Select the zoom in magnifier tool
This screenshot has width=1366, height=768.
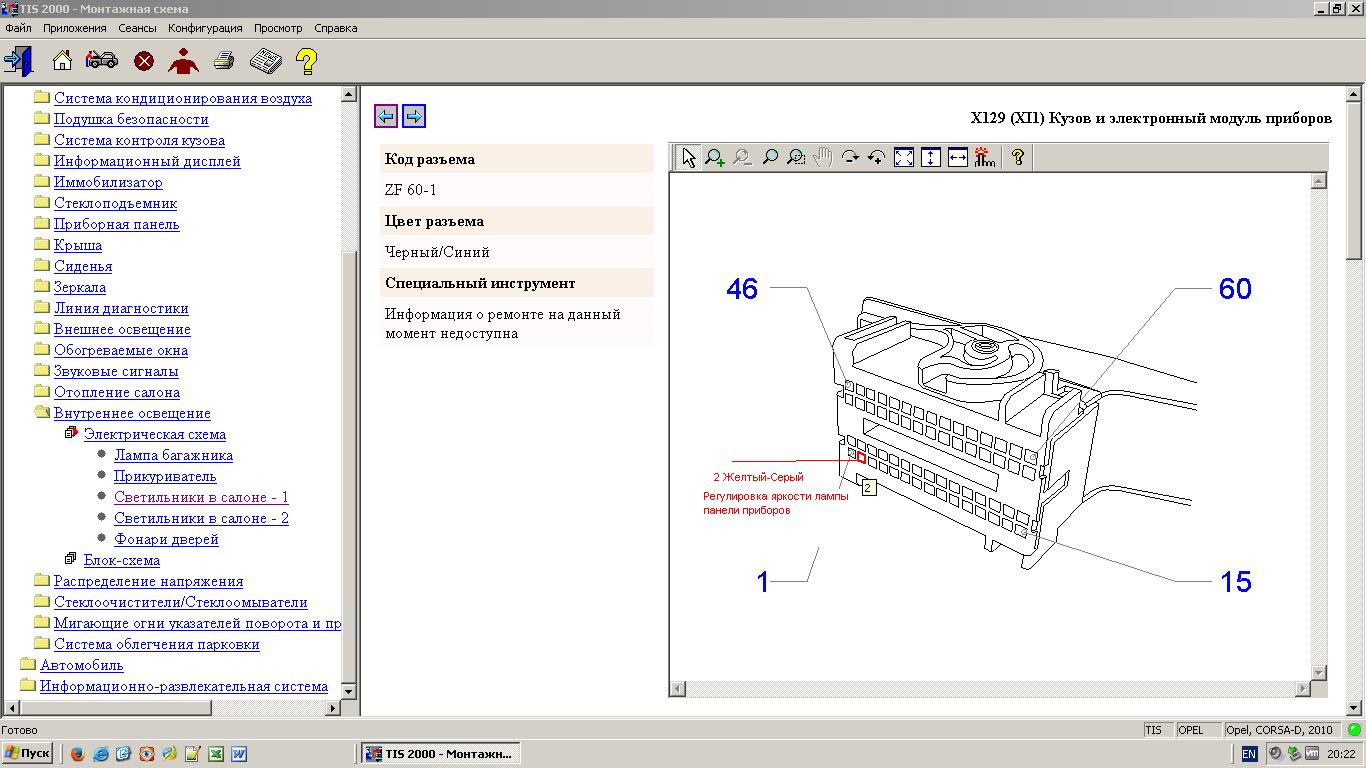coord(715,157)
